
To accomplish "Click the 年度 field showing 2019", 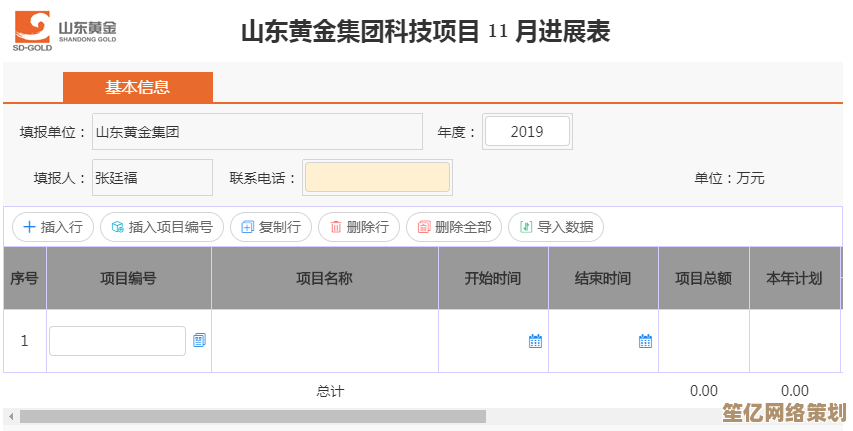I will coord(527,132).
